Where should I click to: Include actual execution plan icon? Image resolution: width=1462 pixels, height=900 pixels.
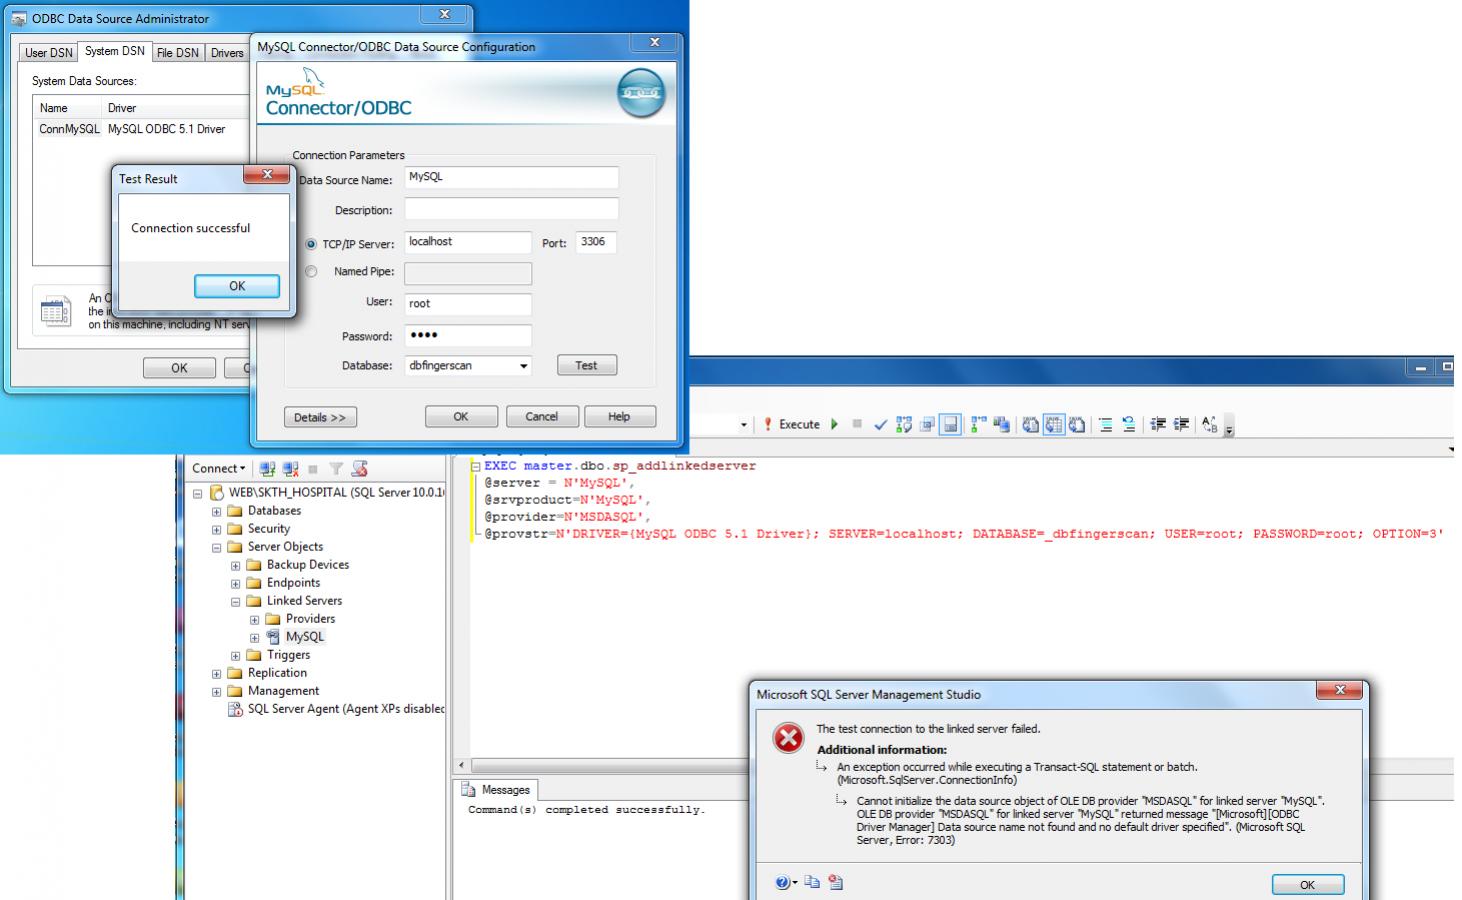(x=978, y=425)
